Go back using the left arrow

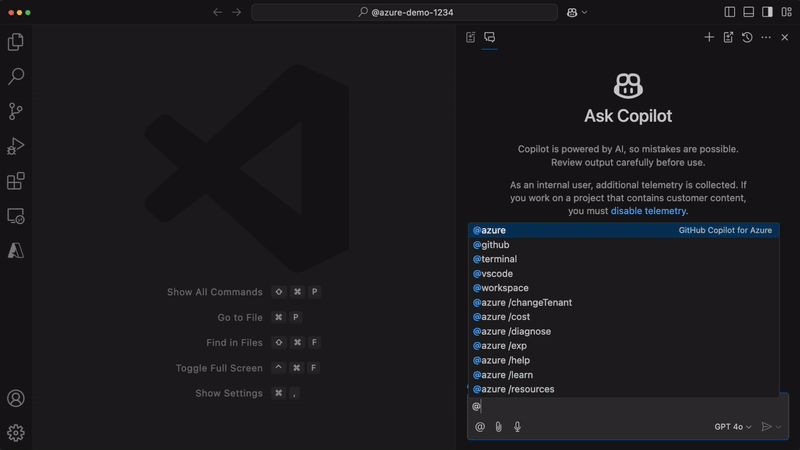click(217, 12)
